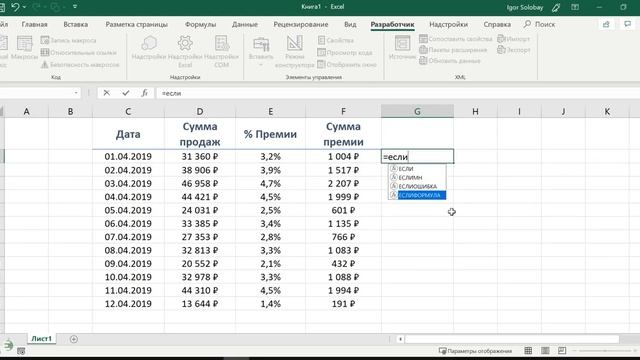
Task: Click the Дата header cell
Action: (x=128, y=134)
